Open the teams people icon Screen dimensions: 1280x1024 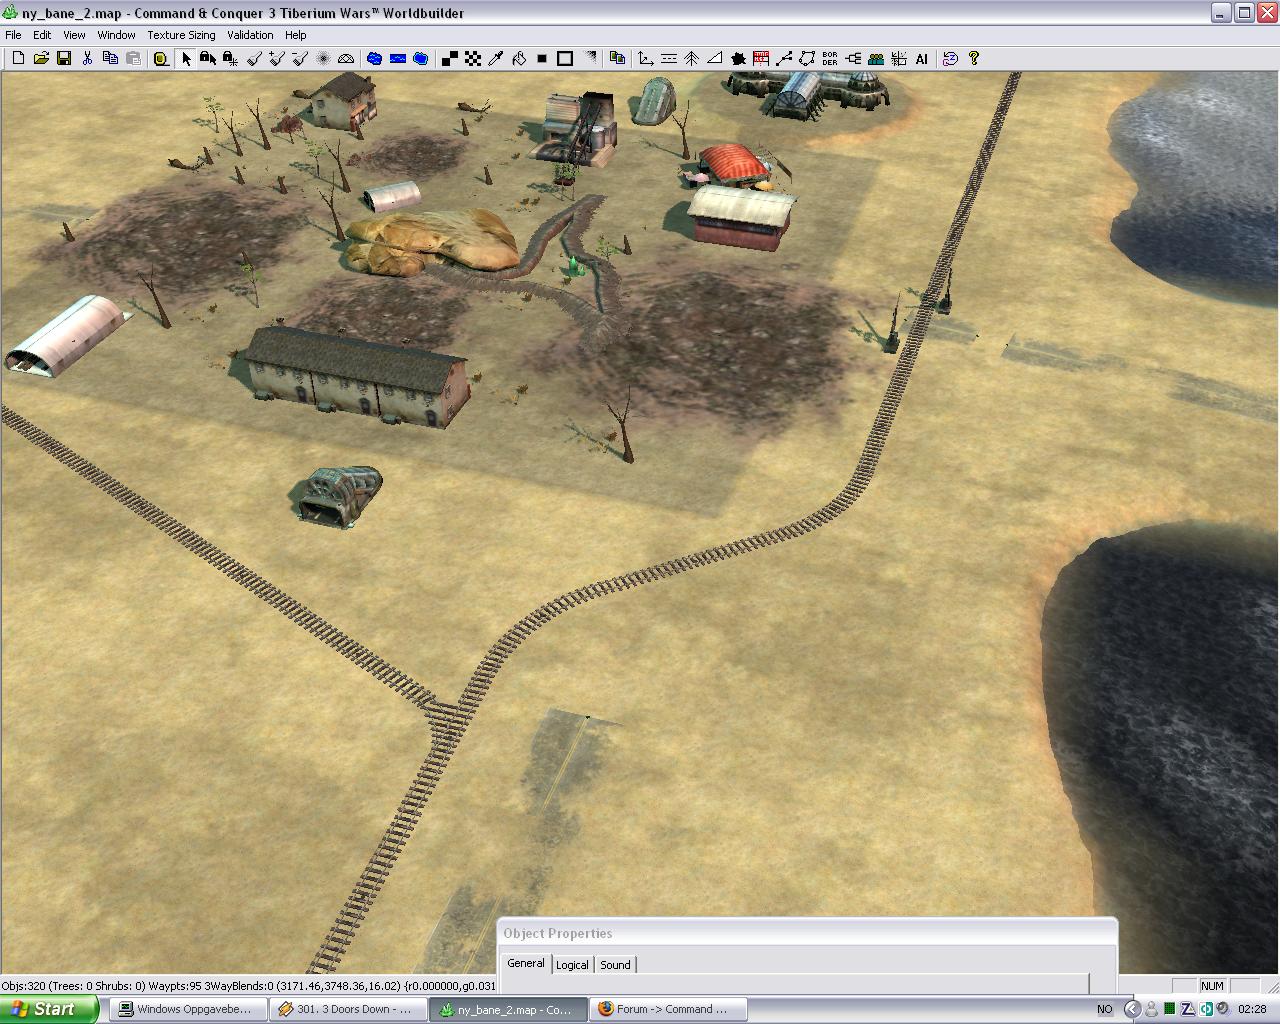coord(876,59)
